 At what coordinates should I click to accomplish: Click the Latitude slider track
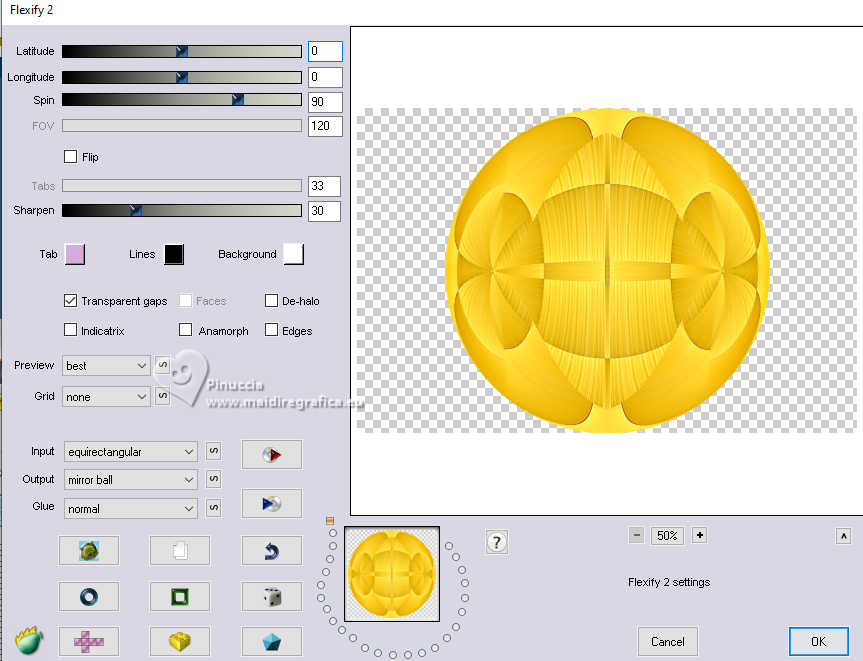(182, 51)
